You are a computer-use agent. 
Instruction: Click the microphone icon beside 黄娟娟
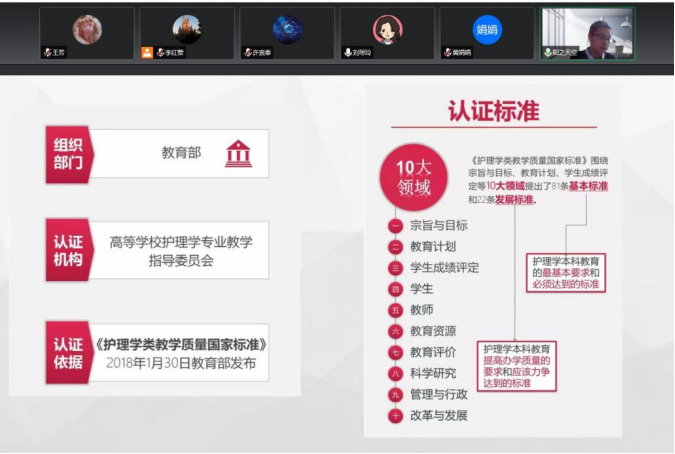click(447, 52)
